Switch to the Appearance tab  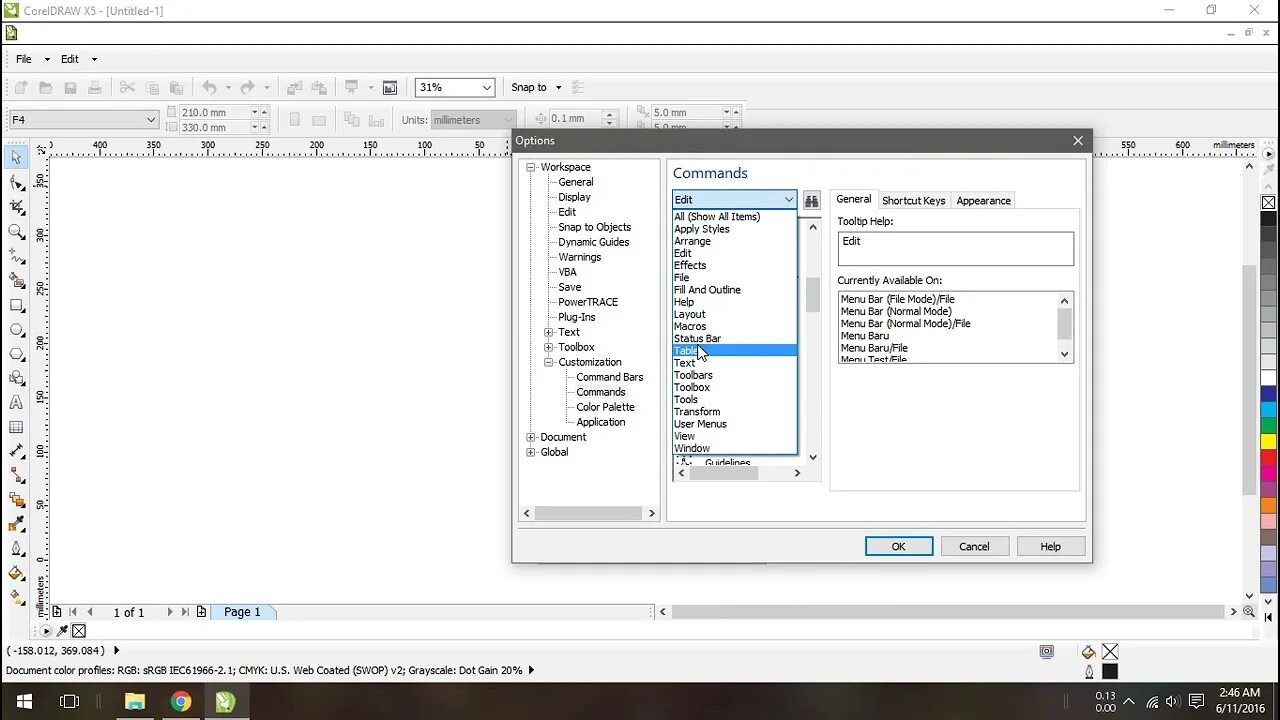coord(983,200)
